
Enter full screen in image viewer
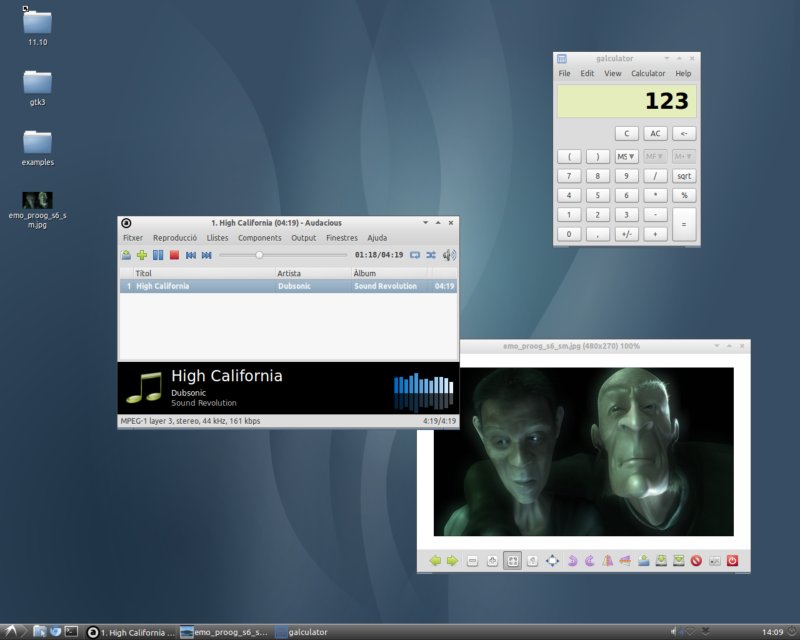[x=553, y=561]
